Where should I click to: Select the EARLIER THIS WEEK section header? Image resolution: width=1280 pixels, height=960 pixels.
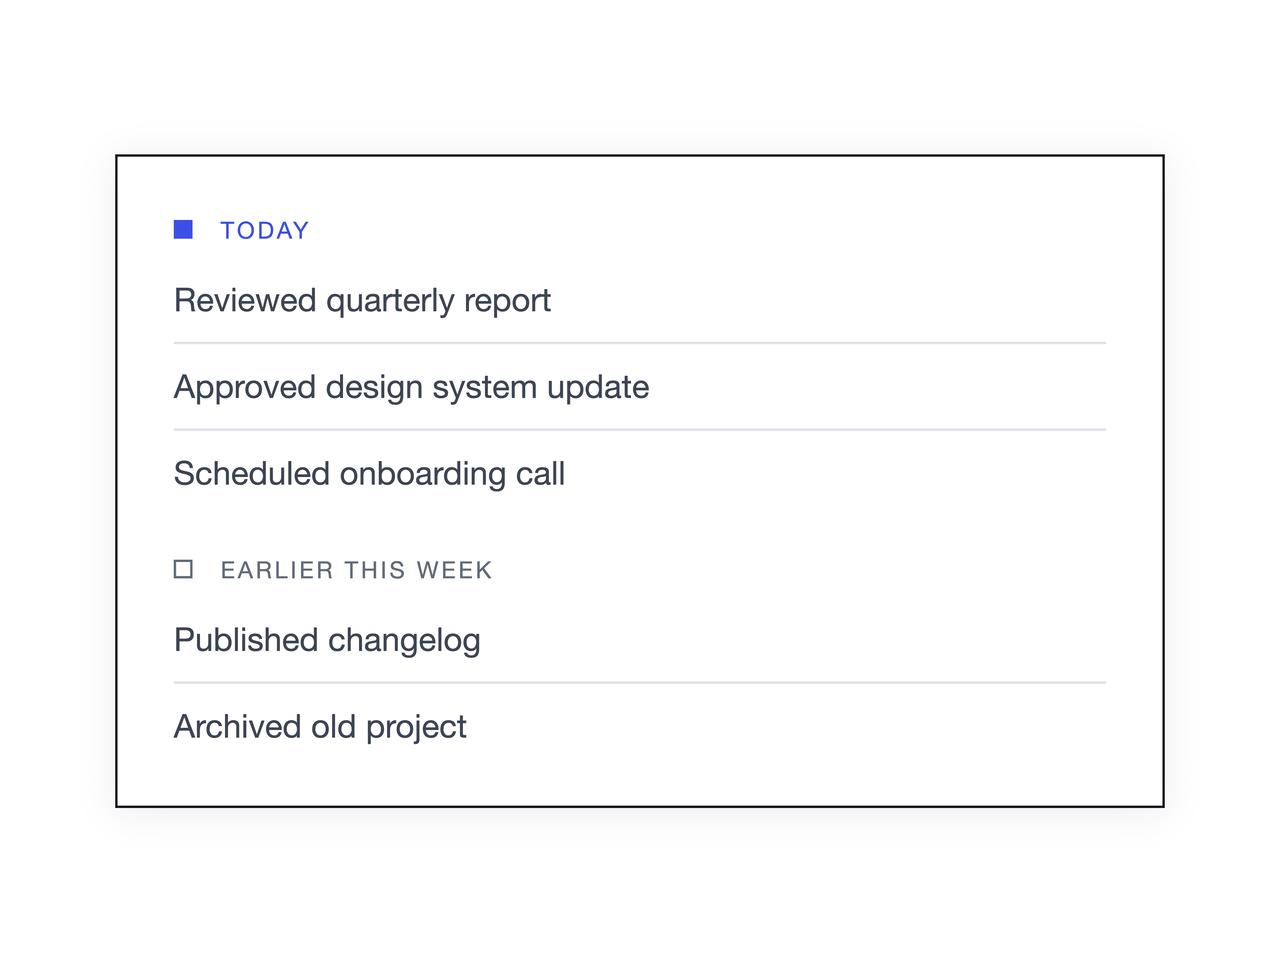(x=356, y=570)
